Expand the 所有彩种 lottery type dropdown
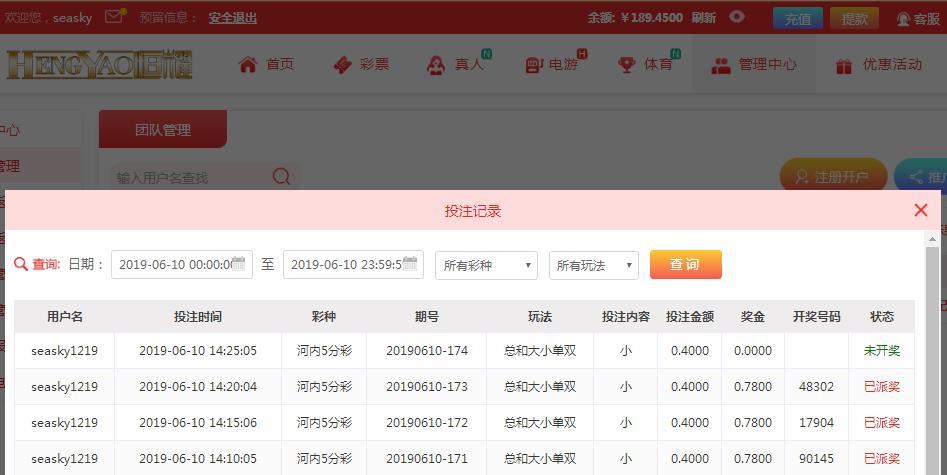Screen dimensions: 947x475 (x=486, y=265)
